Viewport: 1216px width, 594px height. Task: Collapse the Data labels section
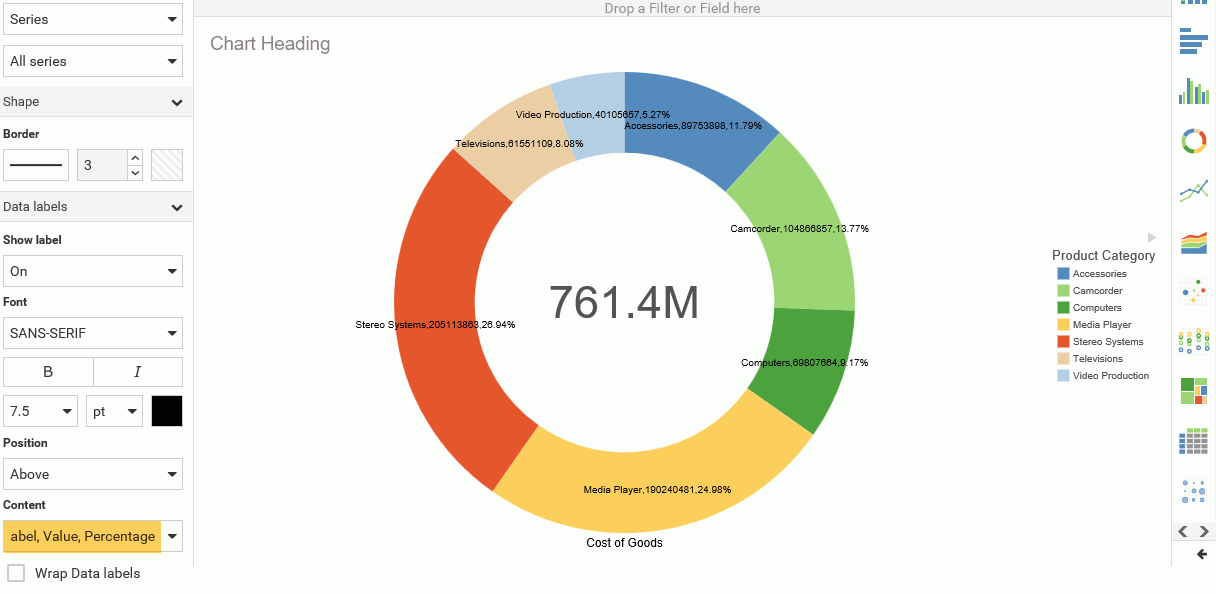(x=177, y=207)
